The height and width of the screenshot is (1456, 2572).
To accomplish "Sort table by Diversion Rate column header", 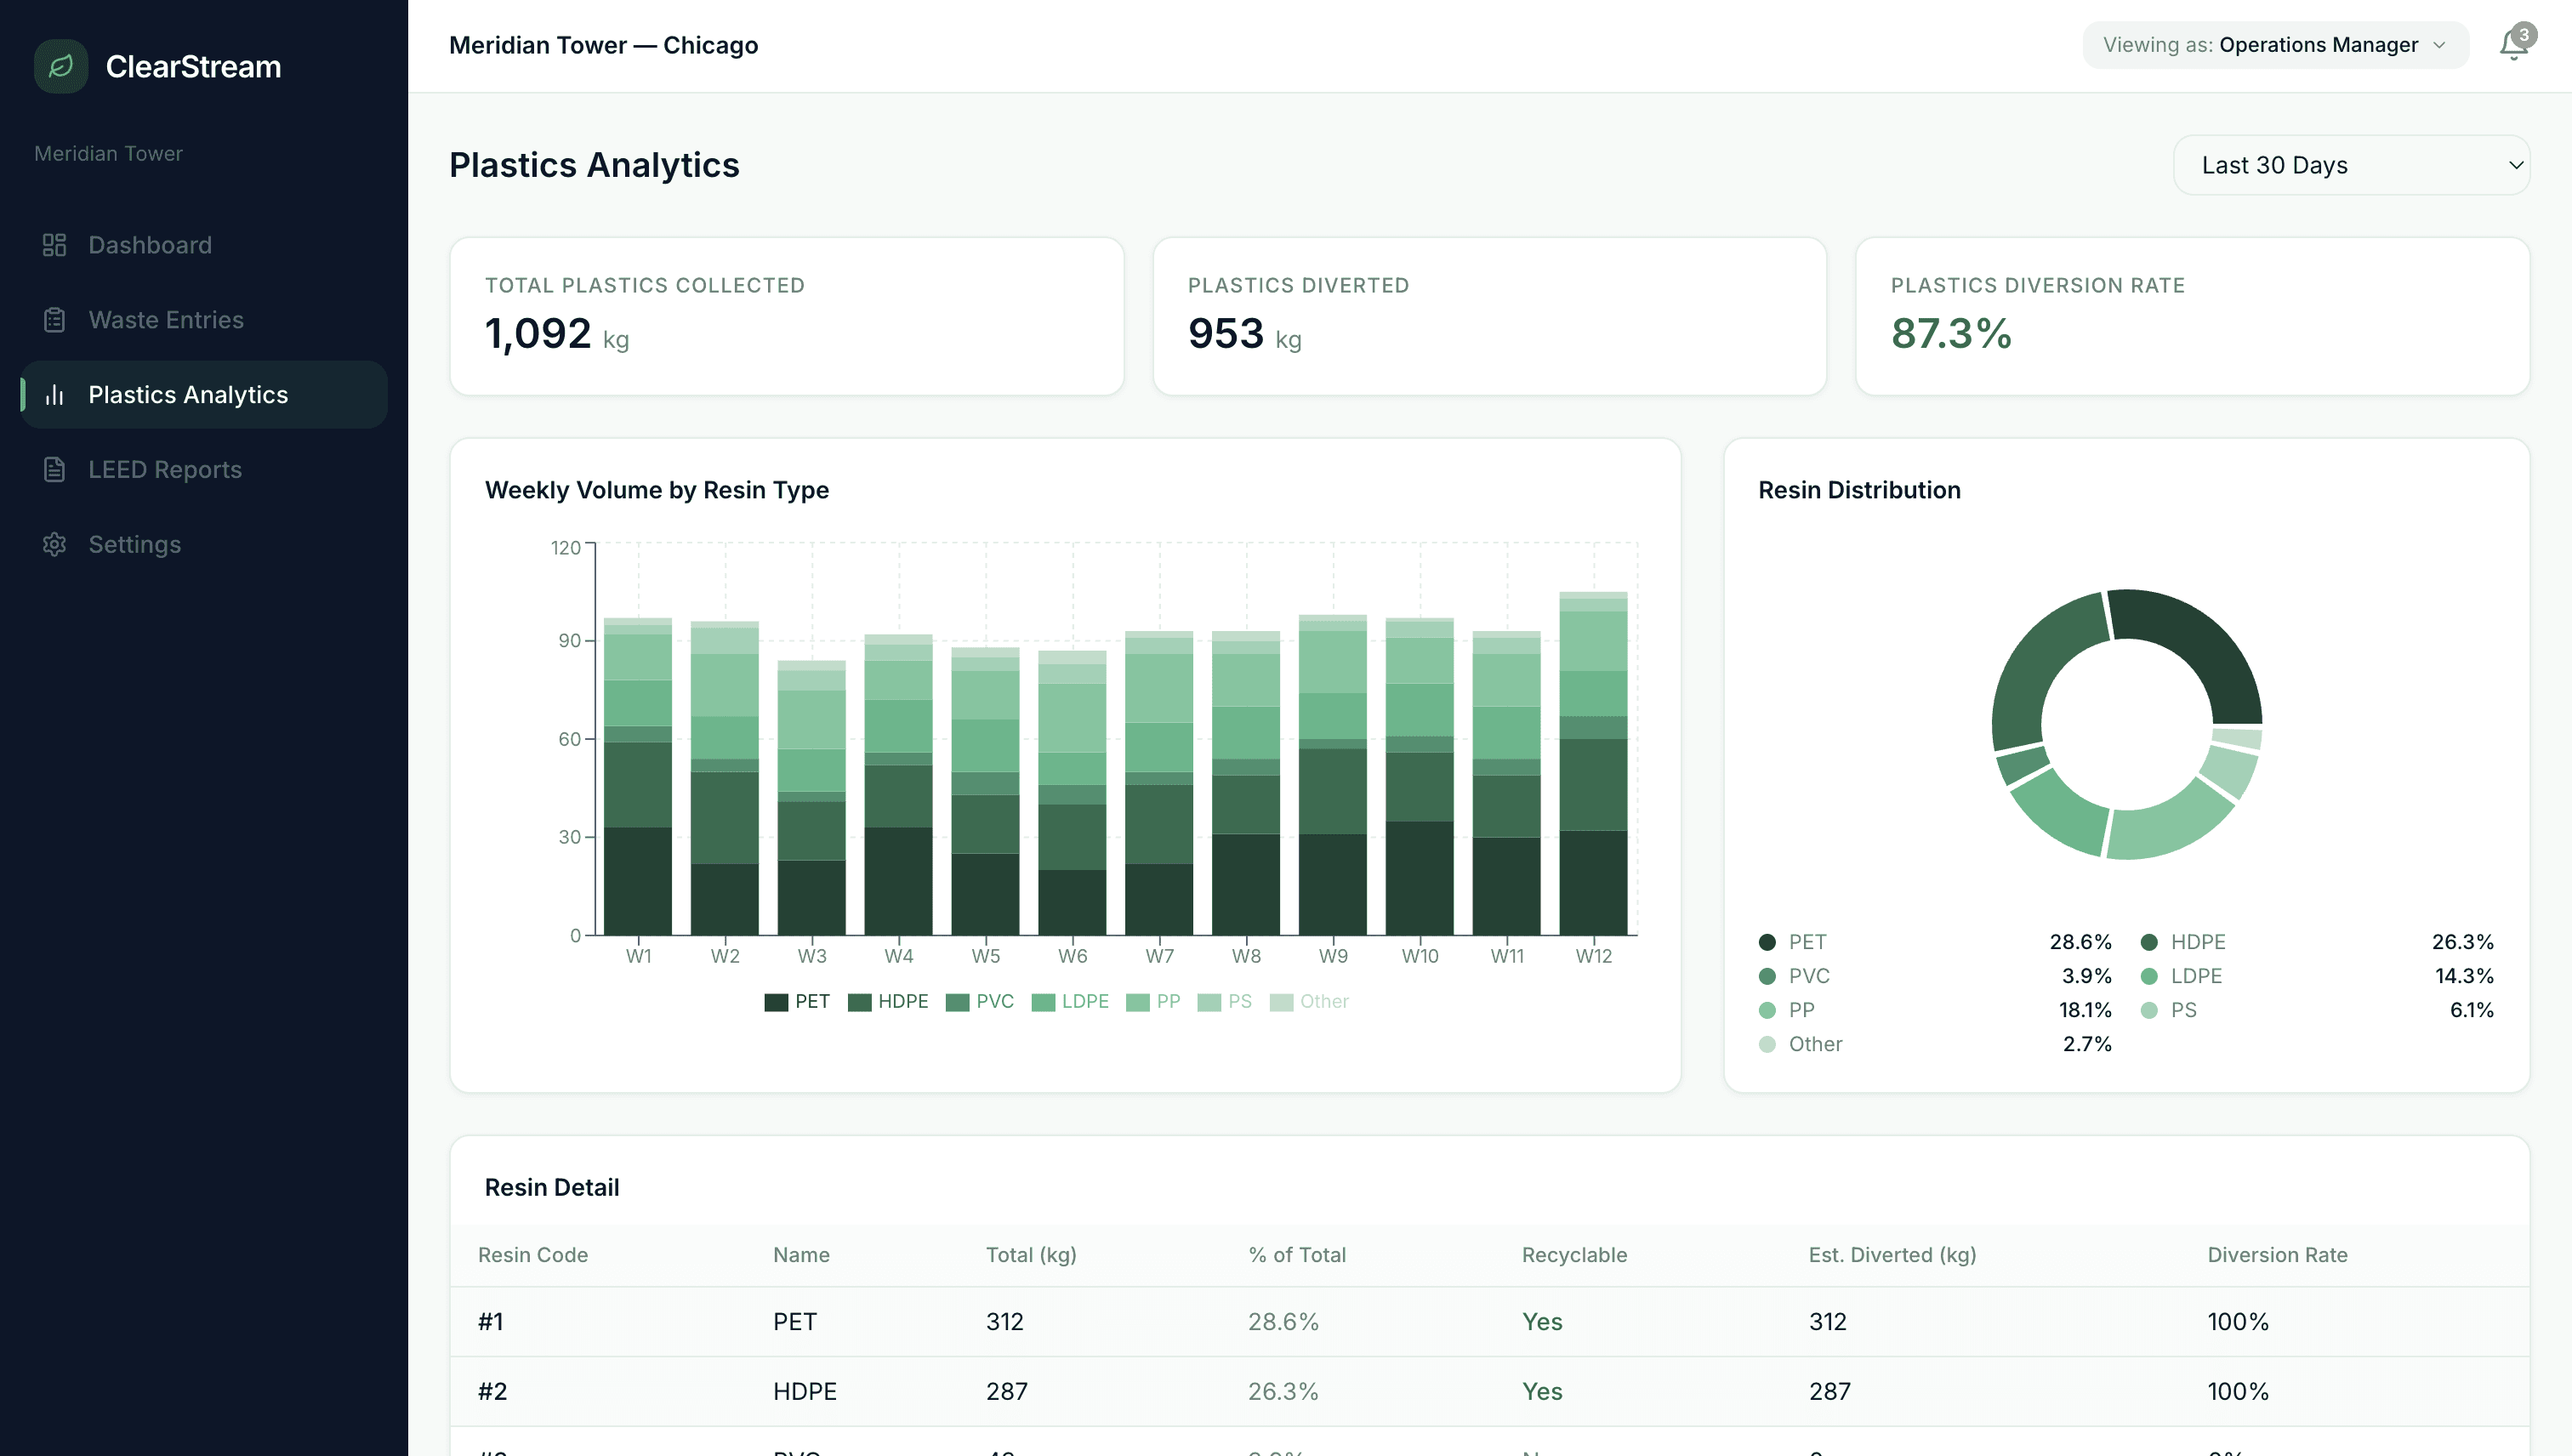I will pyautogui.click(x=2277, y=1255).
